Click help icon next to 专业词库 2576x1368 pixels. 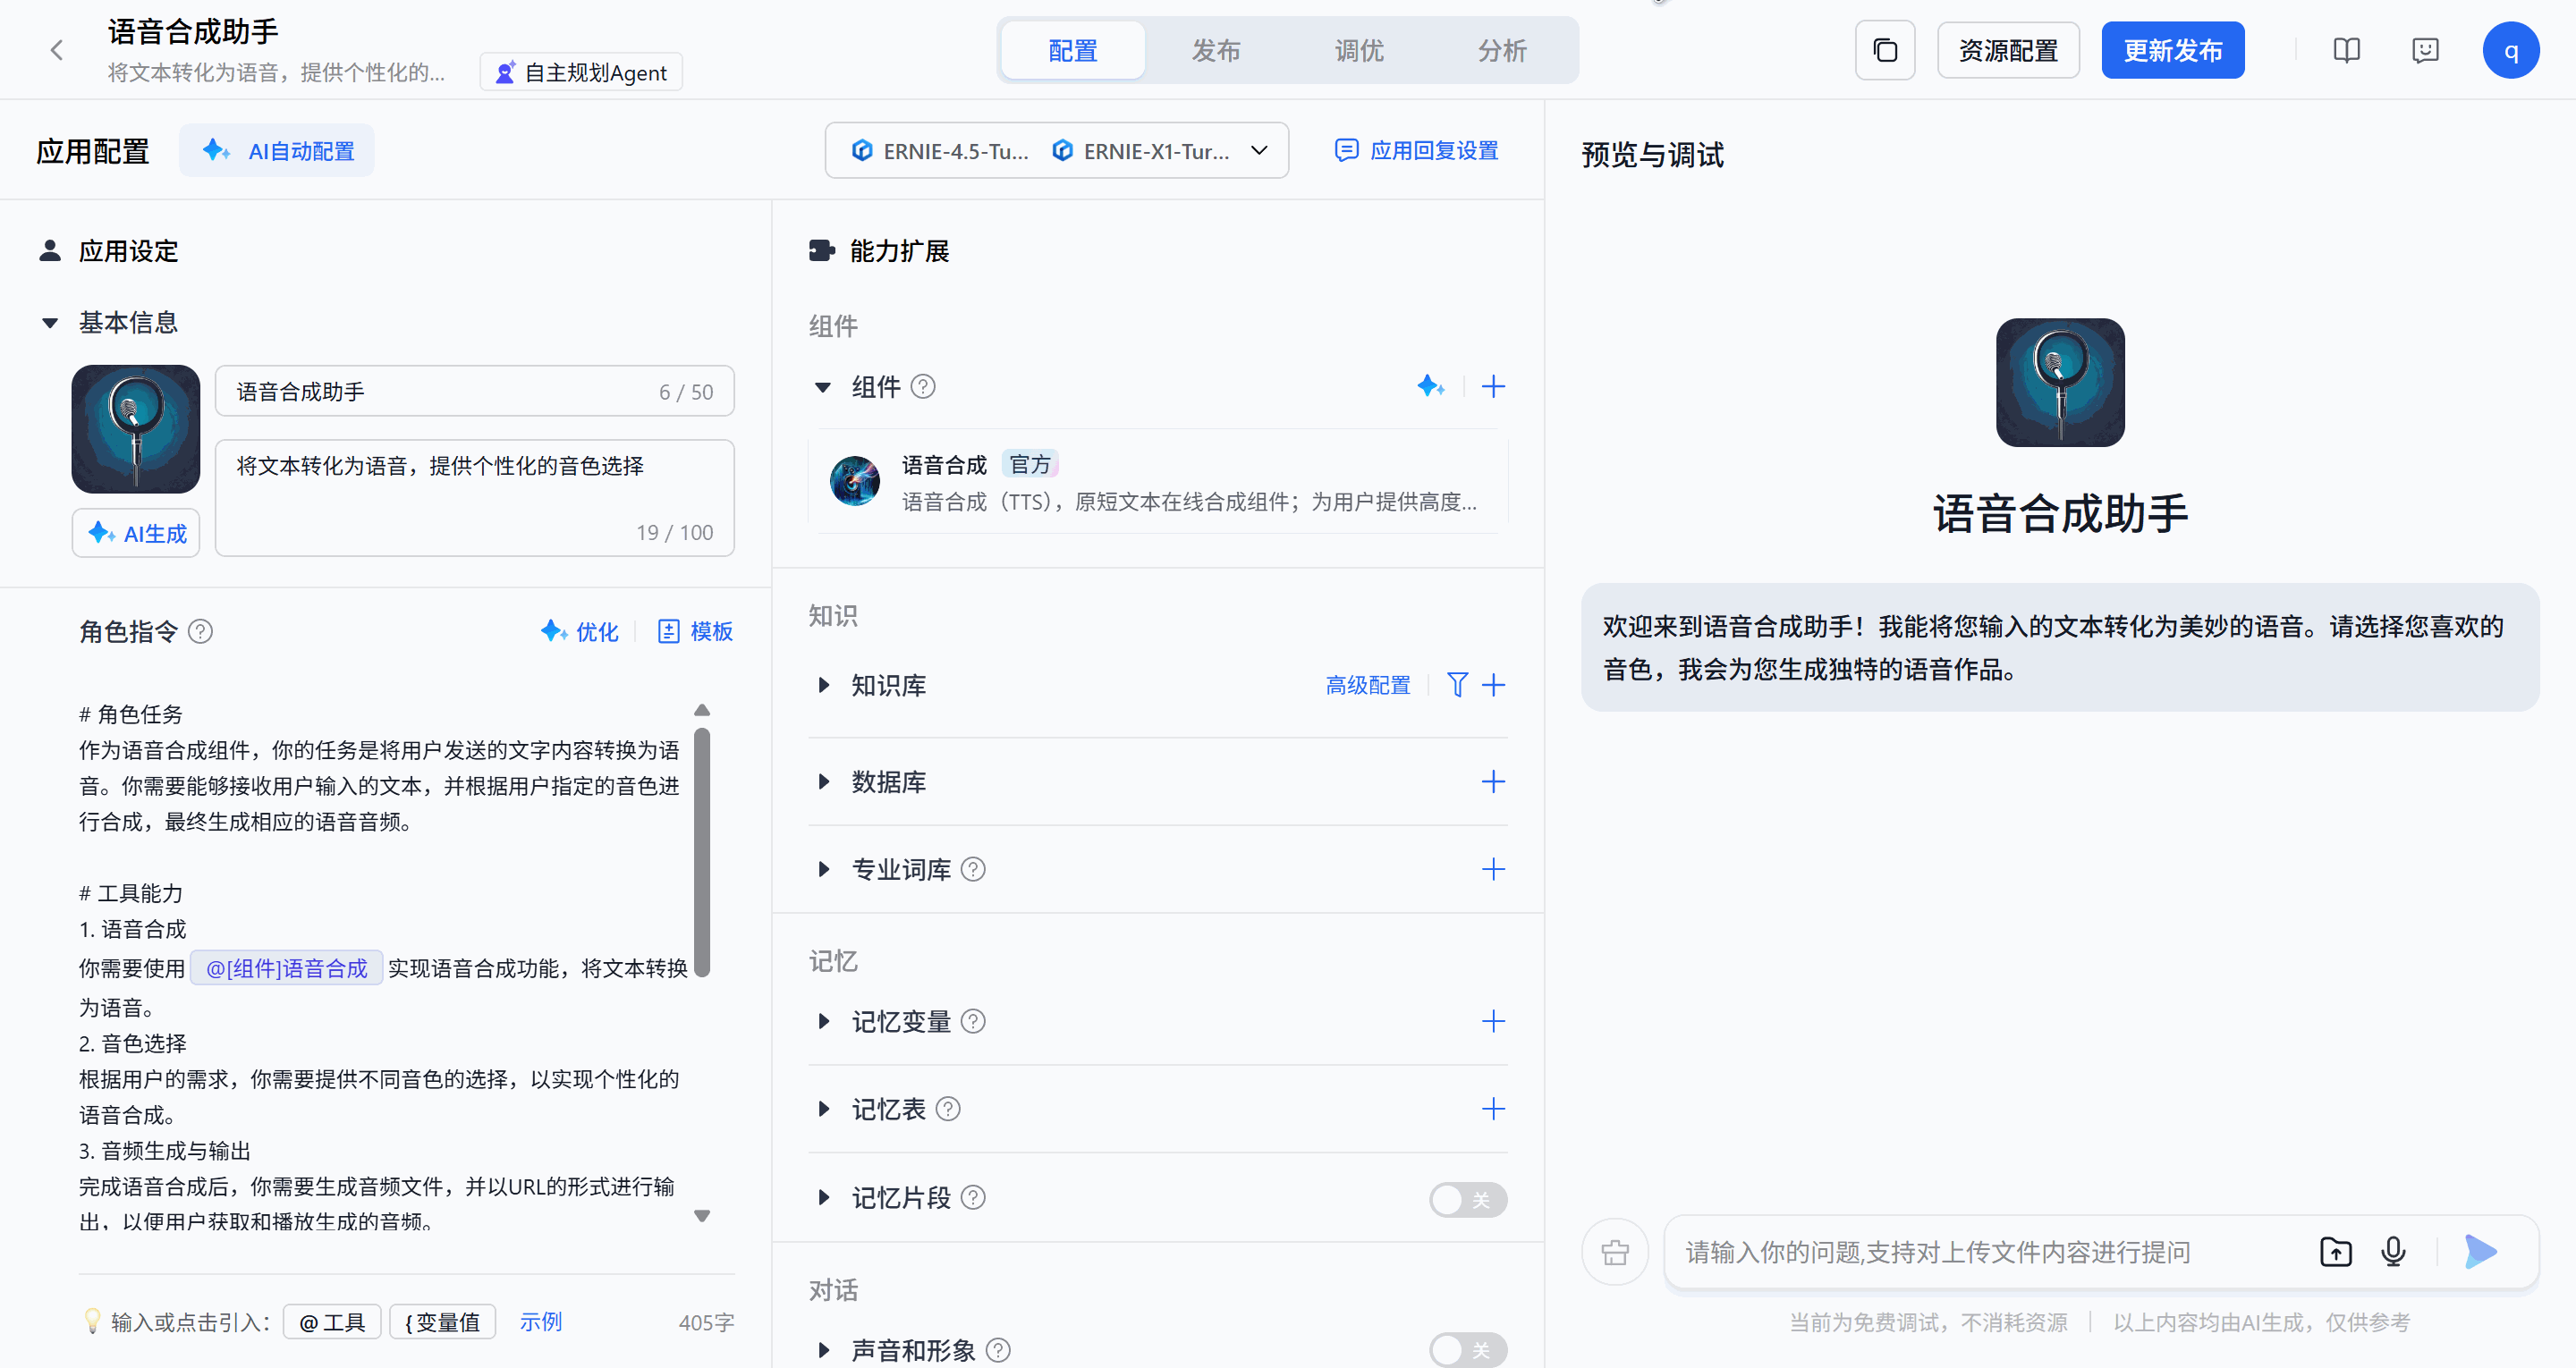coord(973,870)
